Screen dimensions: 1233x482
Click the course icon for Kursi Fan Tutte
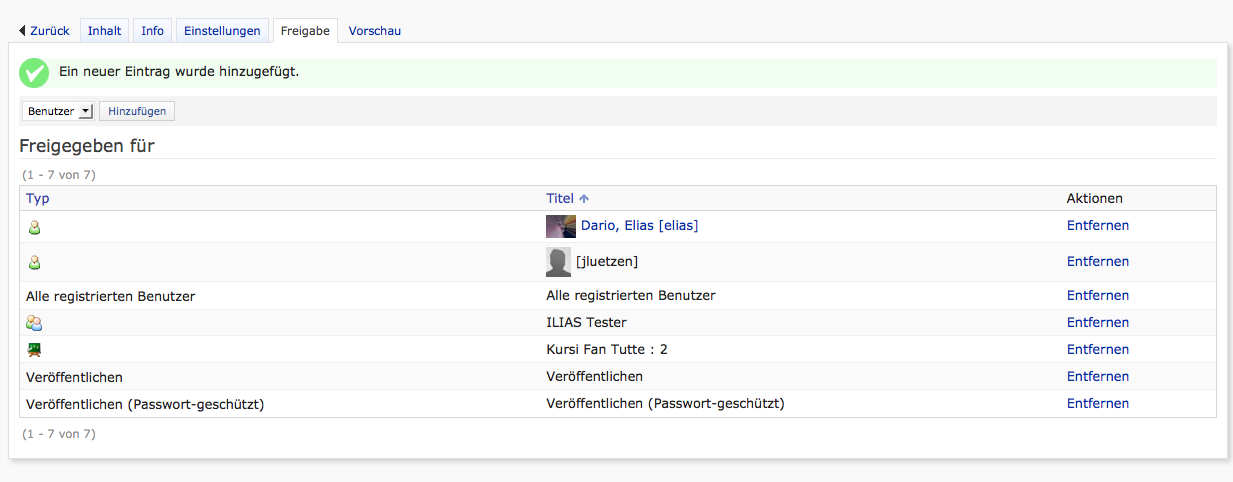(34, 350)
